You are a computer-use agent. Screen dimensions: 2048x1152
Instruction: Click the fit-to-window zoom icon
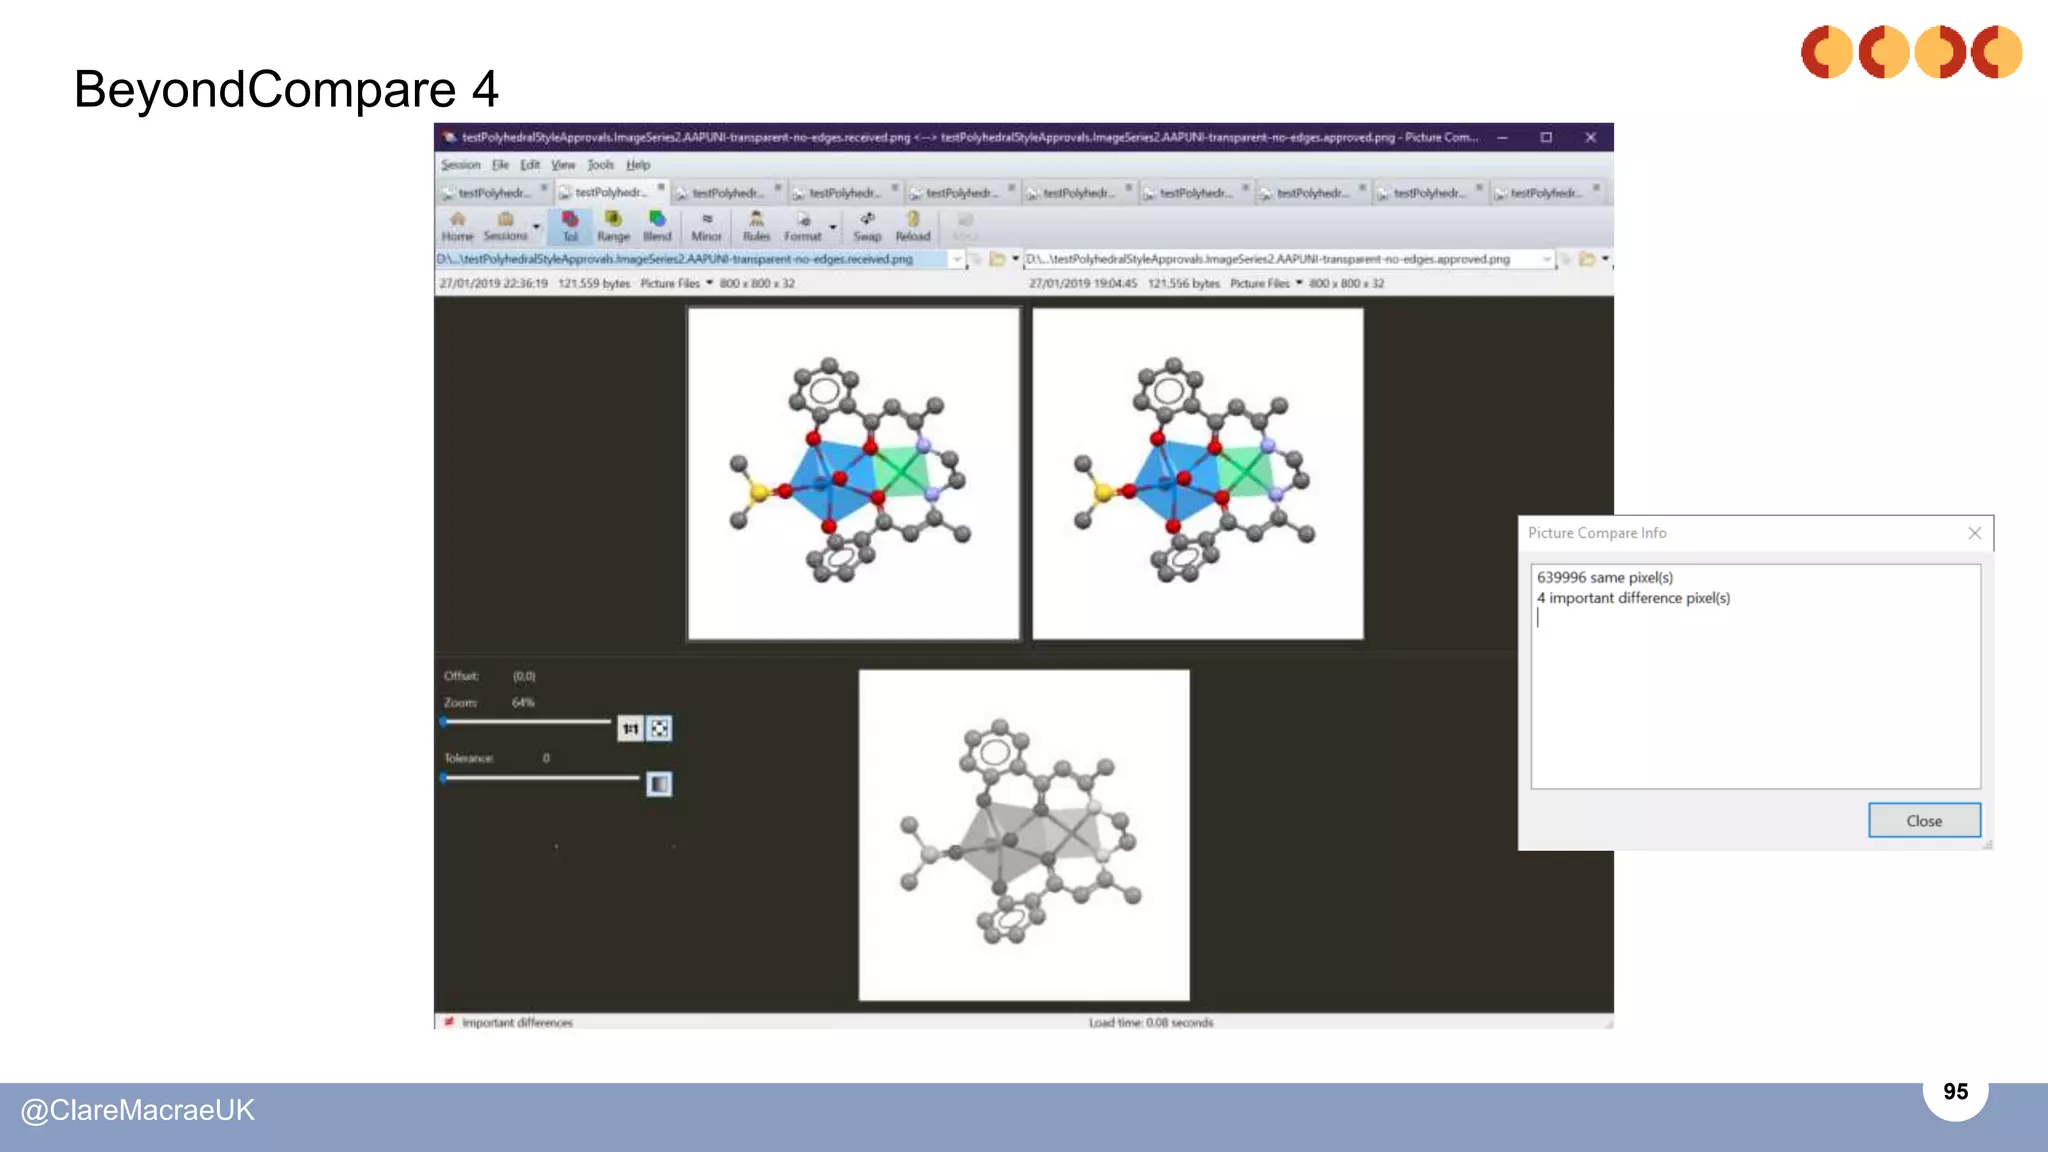pyautogui.click(x=659, y=729)
